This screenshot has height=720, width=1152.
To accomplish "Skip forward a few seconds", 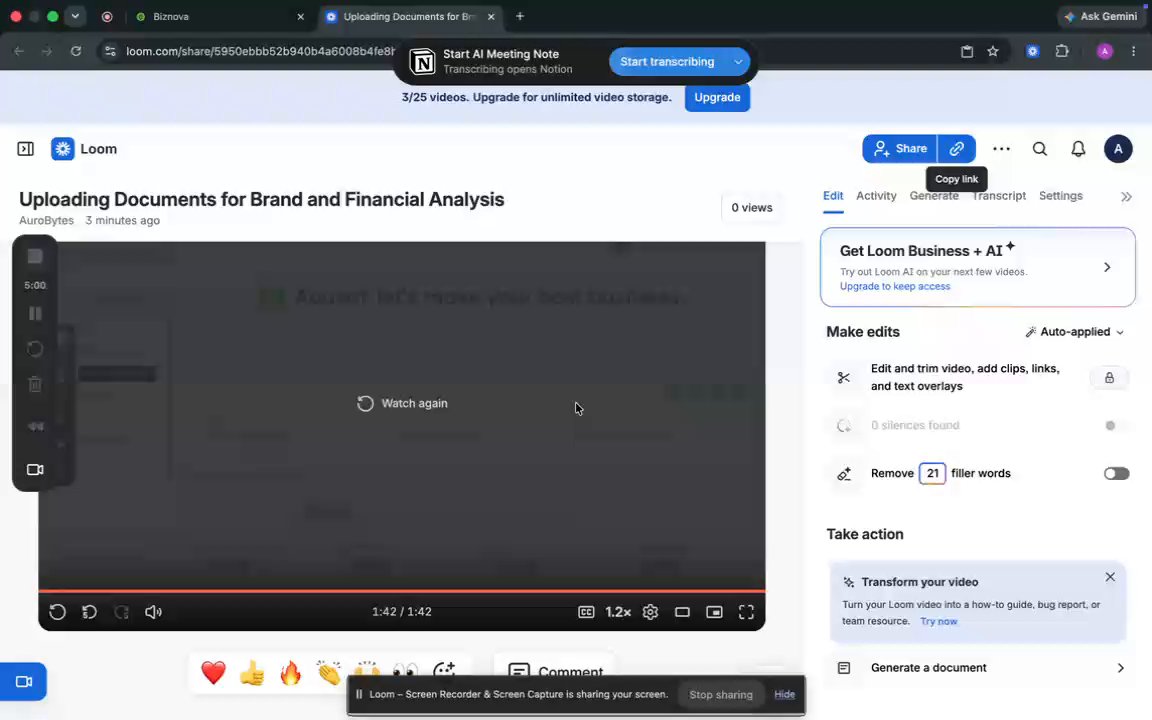I will 122,612.
